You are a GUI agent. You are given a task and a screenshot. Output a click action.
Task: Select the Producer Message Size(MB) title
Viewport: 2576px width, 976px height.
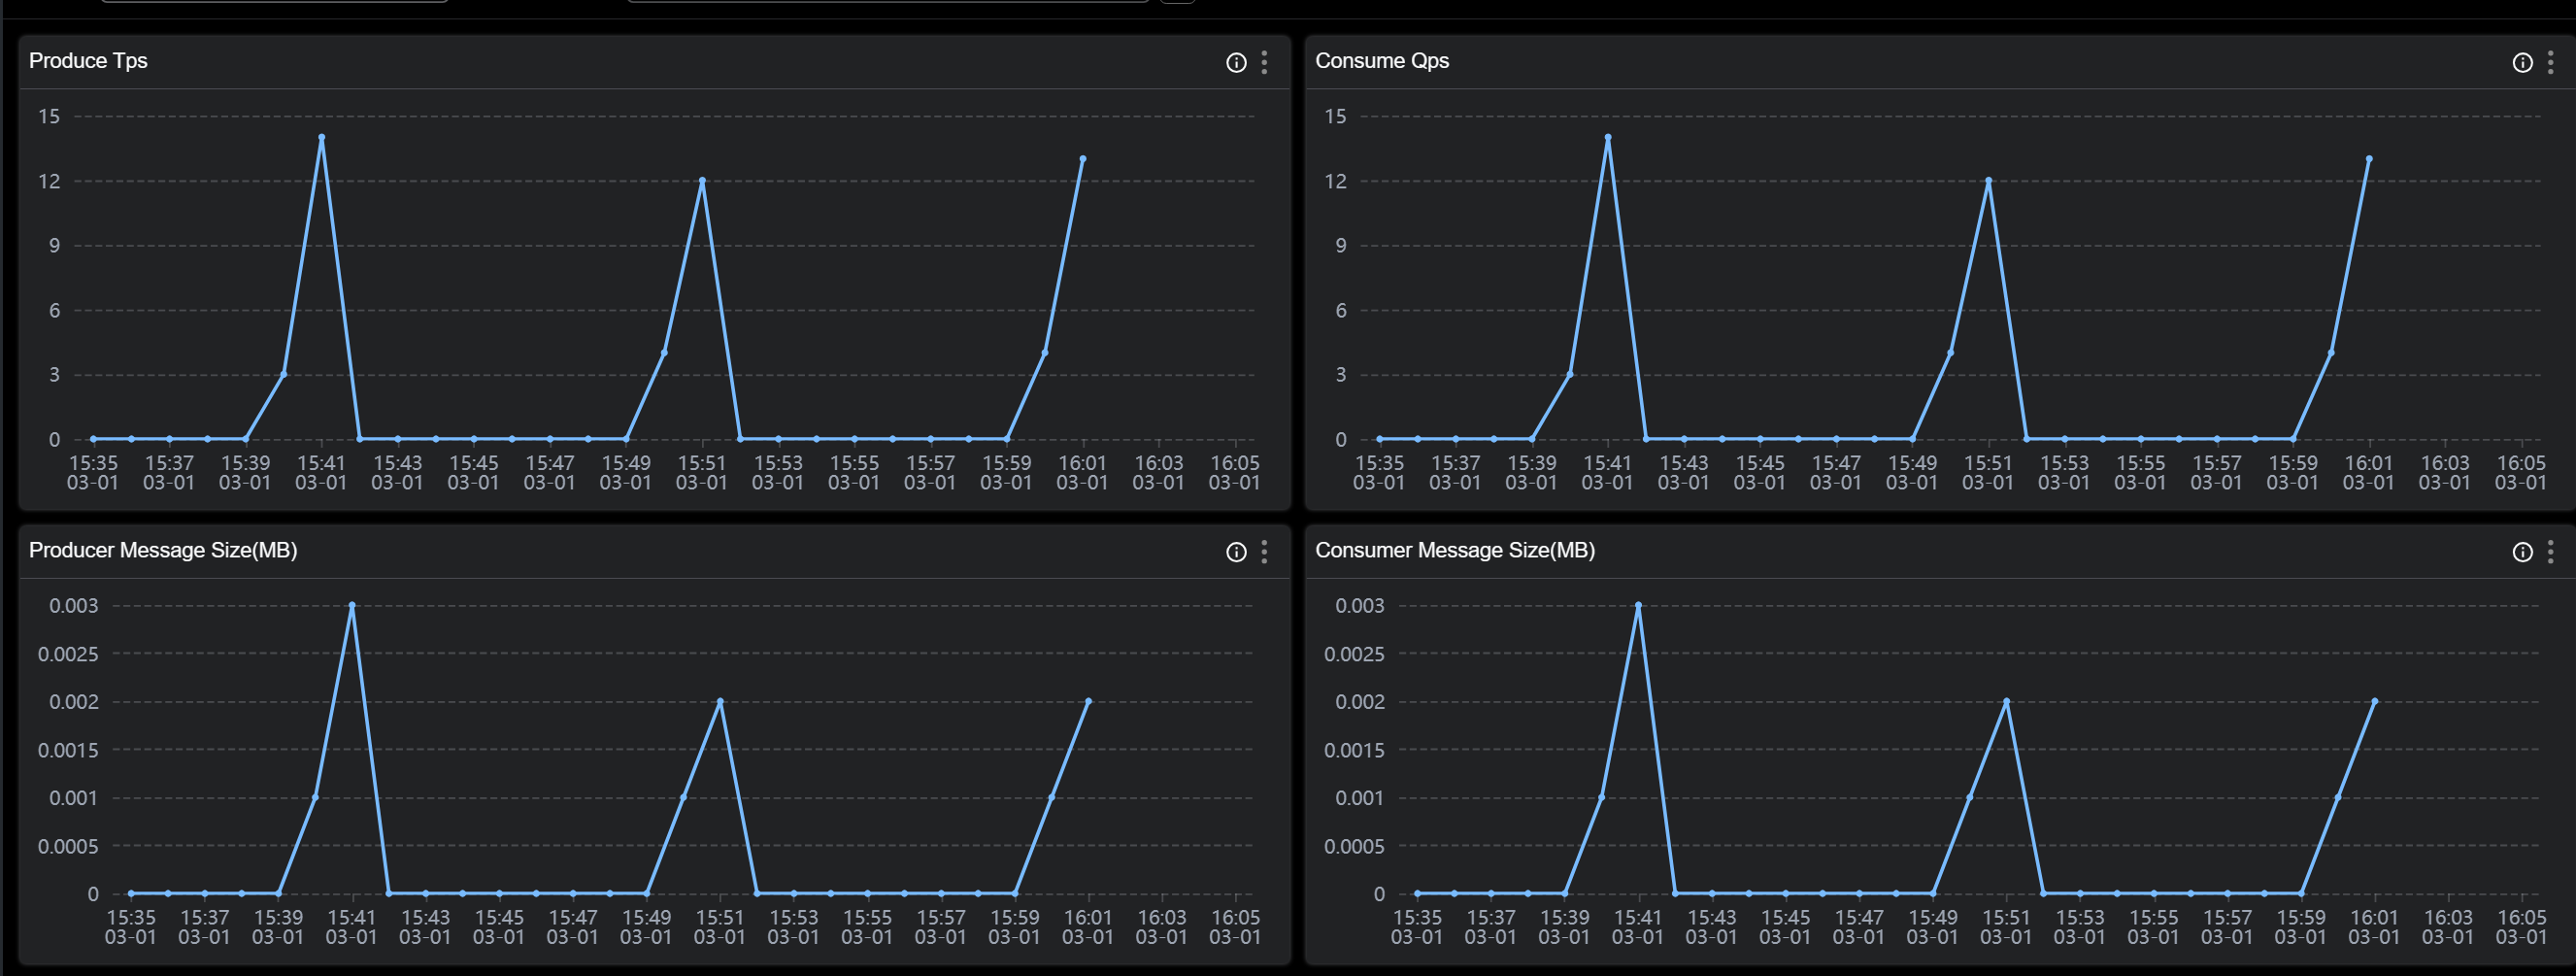163,550
